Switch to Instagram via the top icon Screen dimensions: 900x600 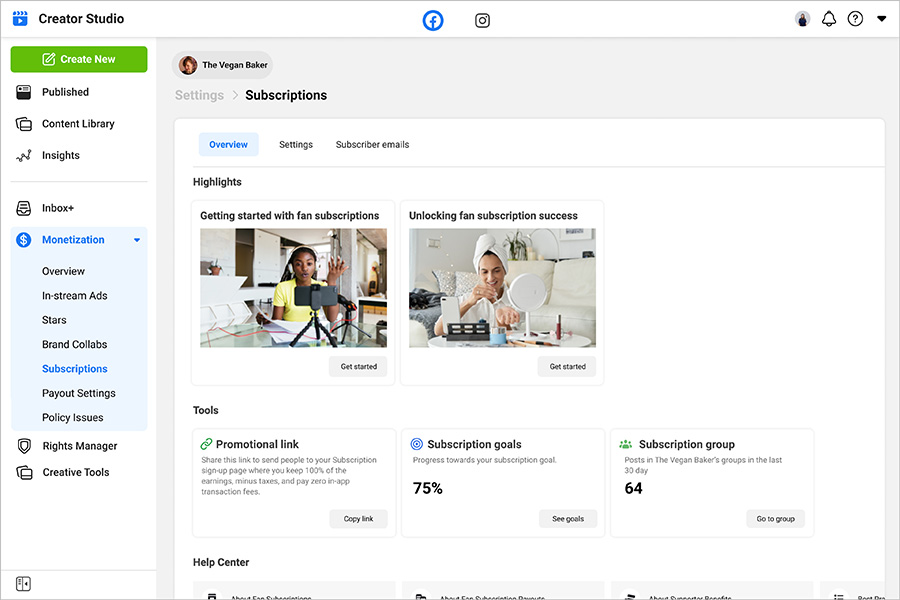click(x=482, y=20)
